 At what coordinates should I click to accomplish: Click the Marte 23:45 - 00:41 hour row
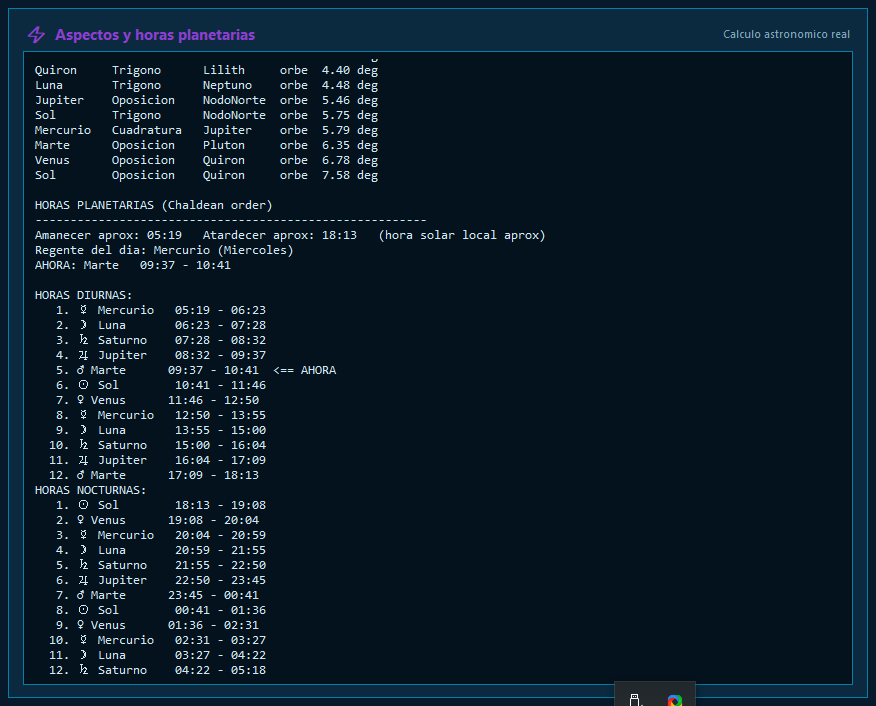tap(158, 595)
